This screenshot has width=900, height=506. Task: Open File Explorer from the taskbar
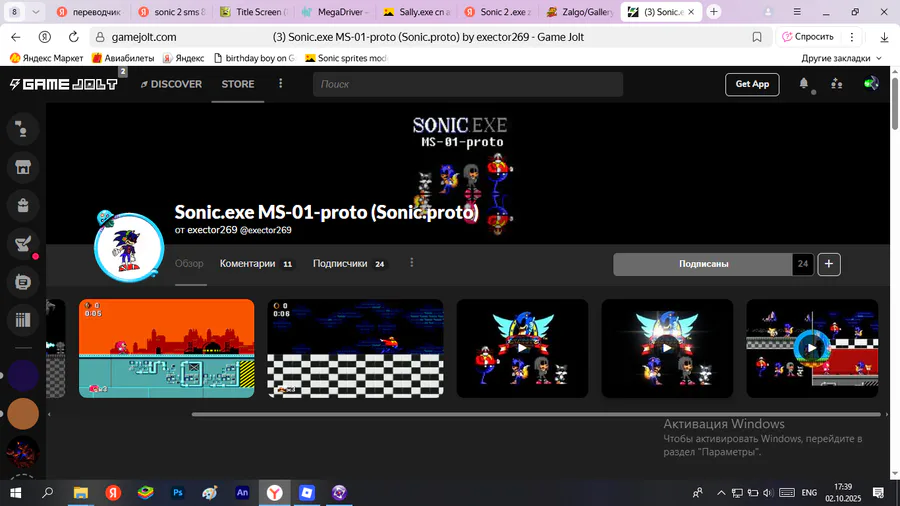pyautogui.click(x=81, y=493)
